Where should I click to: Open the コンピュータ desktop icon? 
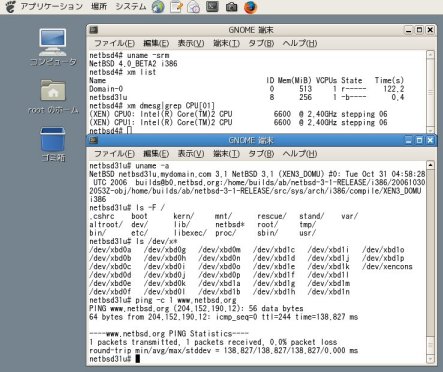(x=53, y=47)
